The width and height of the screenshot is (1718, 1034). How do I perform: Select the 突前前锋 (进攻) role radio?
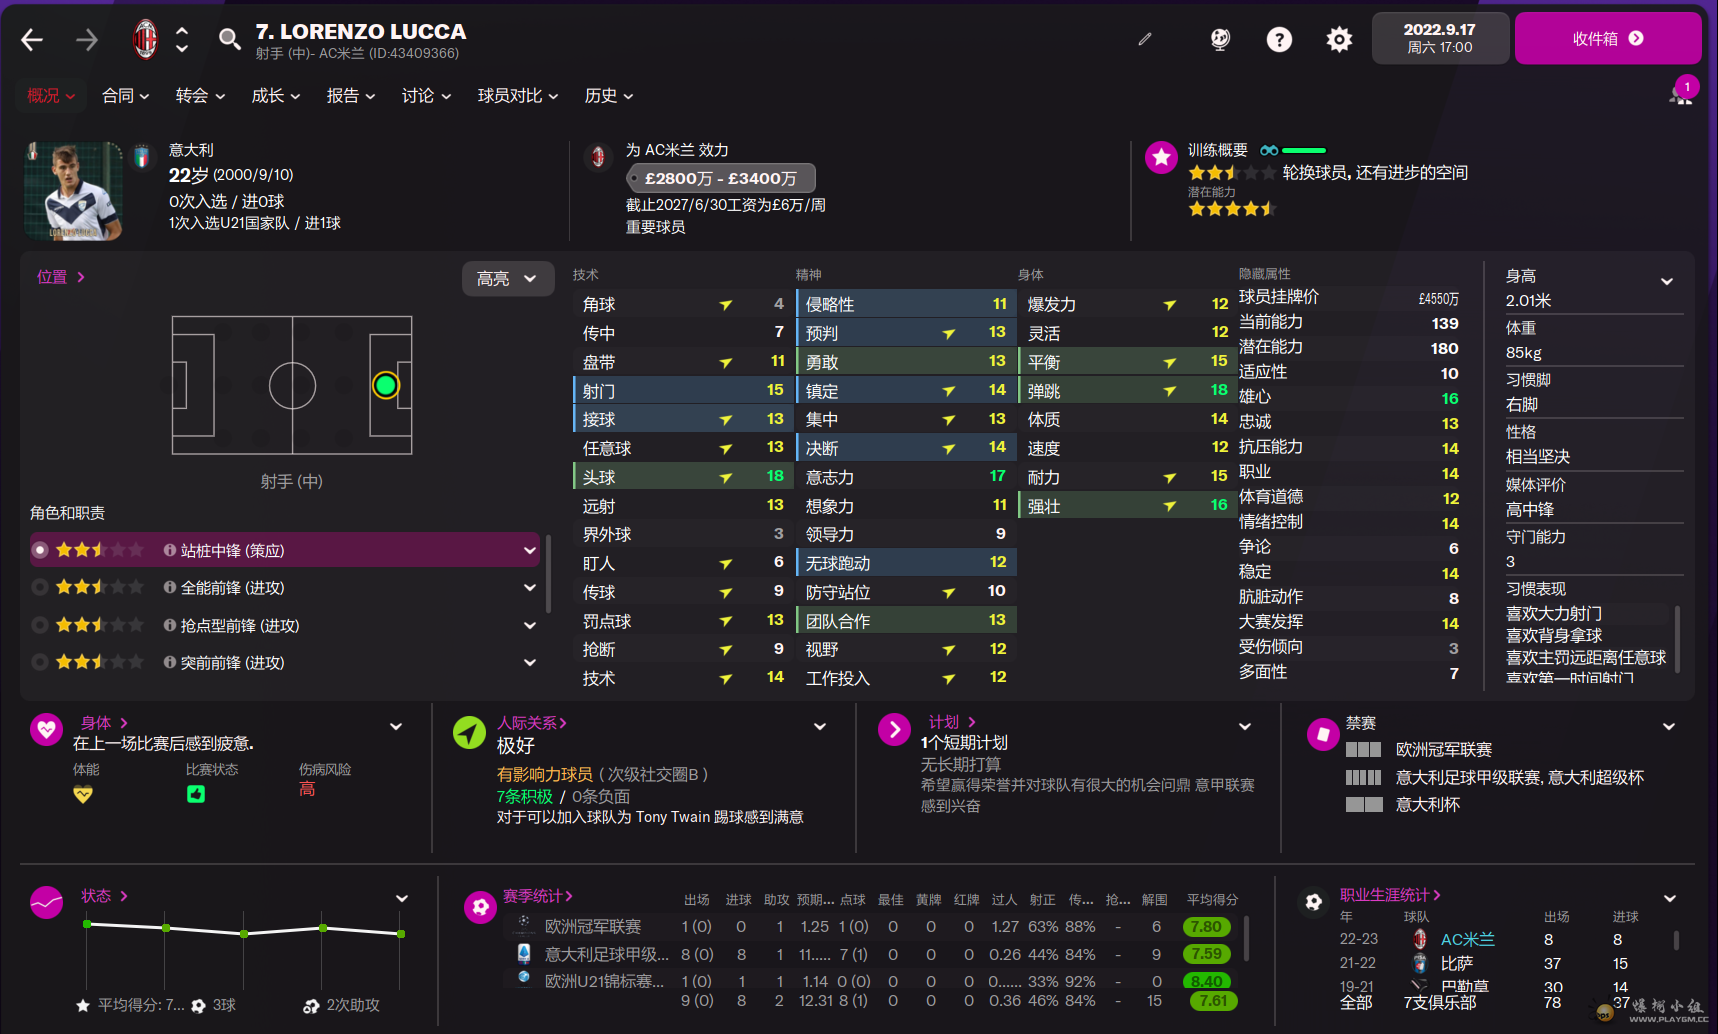pyautogui.click(x=40, y=662)
